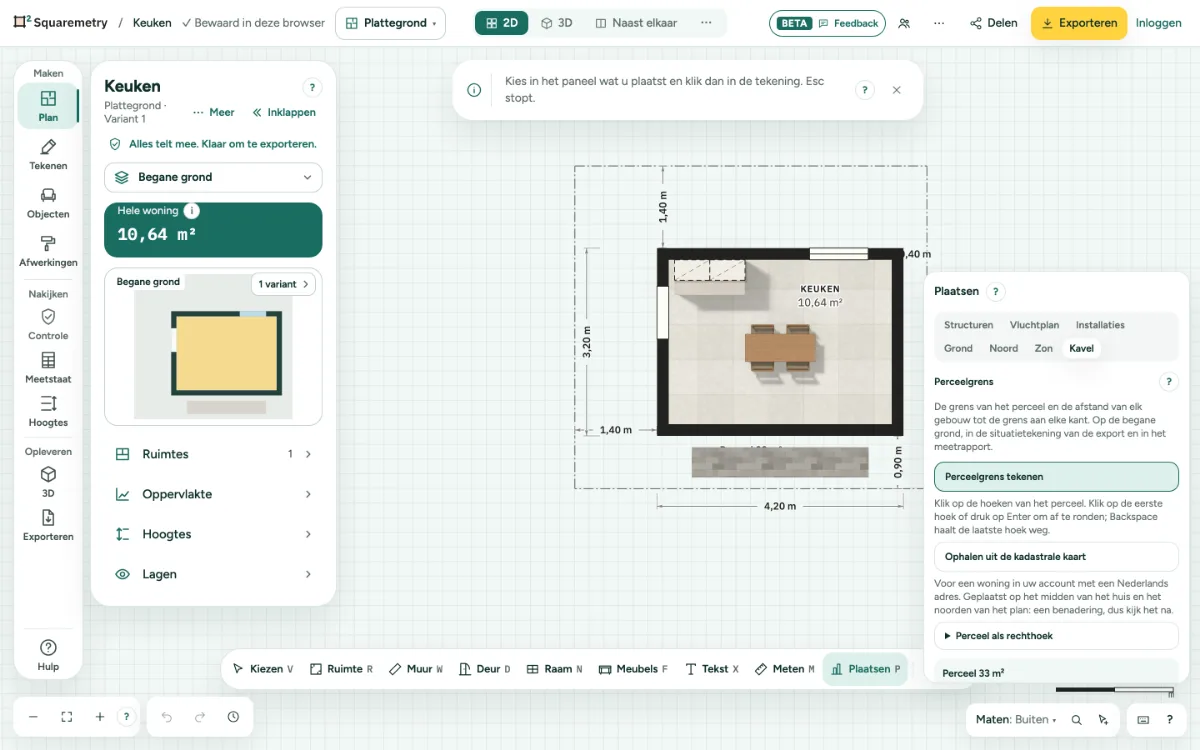Image resolution: width=1200 pixels, height=750 pixels.
Task: Open the Controle check panel
Action: point(48,324)
